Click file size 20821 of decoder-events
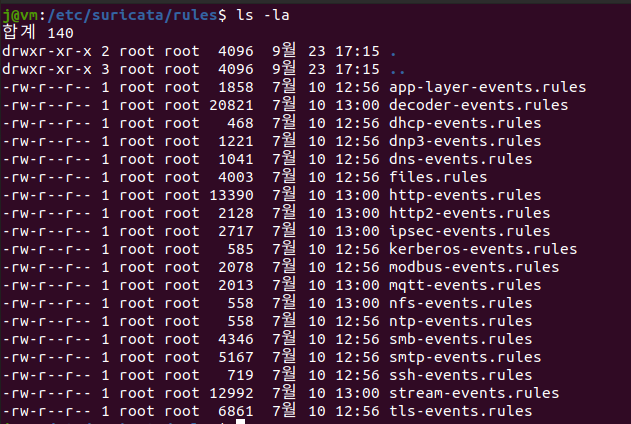 [231, 105]
